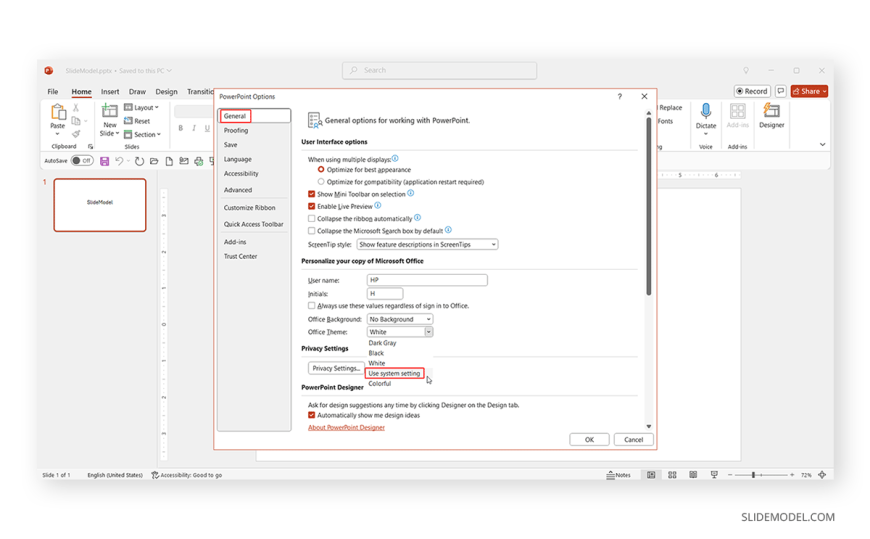Uncheck Automatically show me design ideas

tap(311, 415)
